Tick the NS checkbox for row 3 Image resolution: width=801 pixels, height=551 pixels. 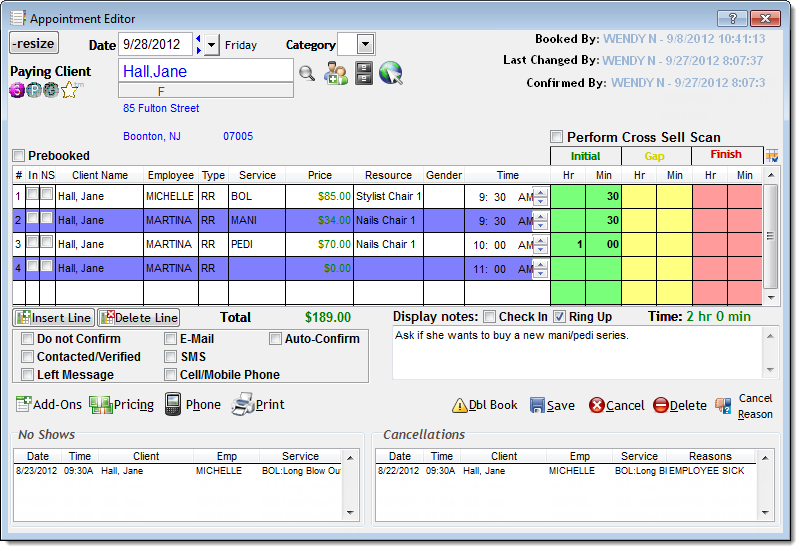point(46,242)
